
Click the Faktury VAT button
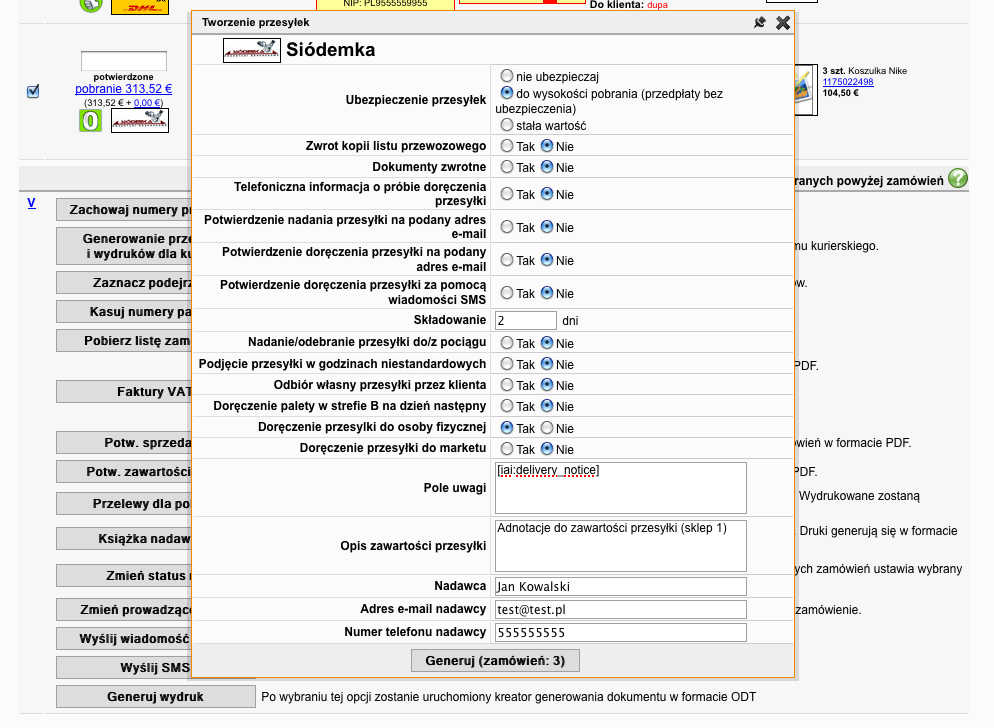click(x=124, y=392)
